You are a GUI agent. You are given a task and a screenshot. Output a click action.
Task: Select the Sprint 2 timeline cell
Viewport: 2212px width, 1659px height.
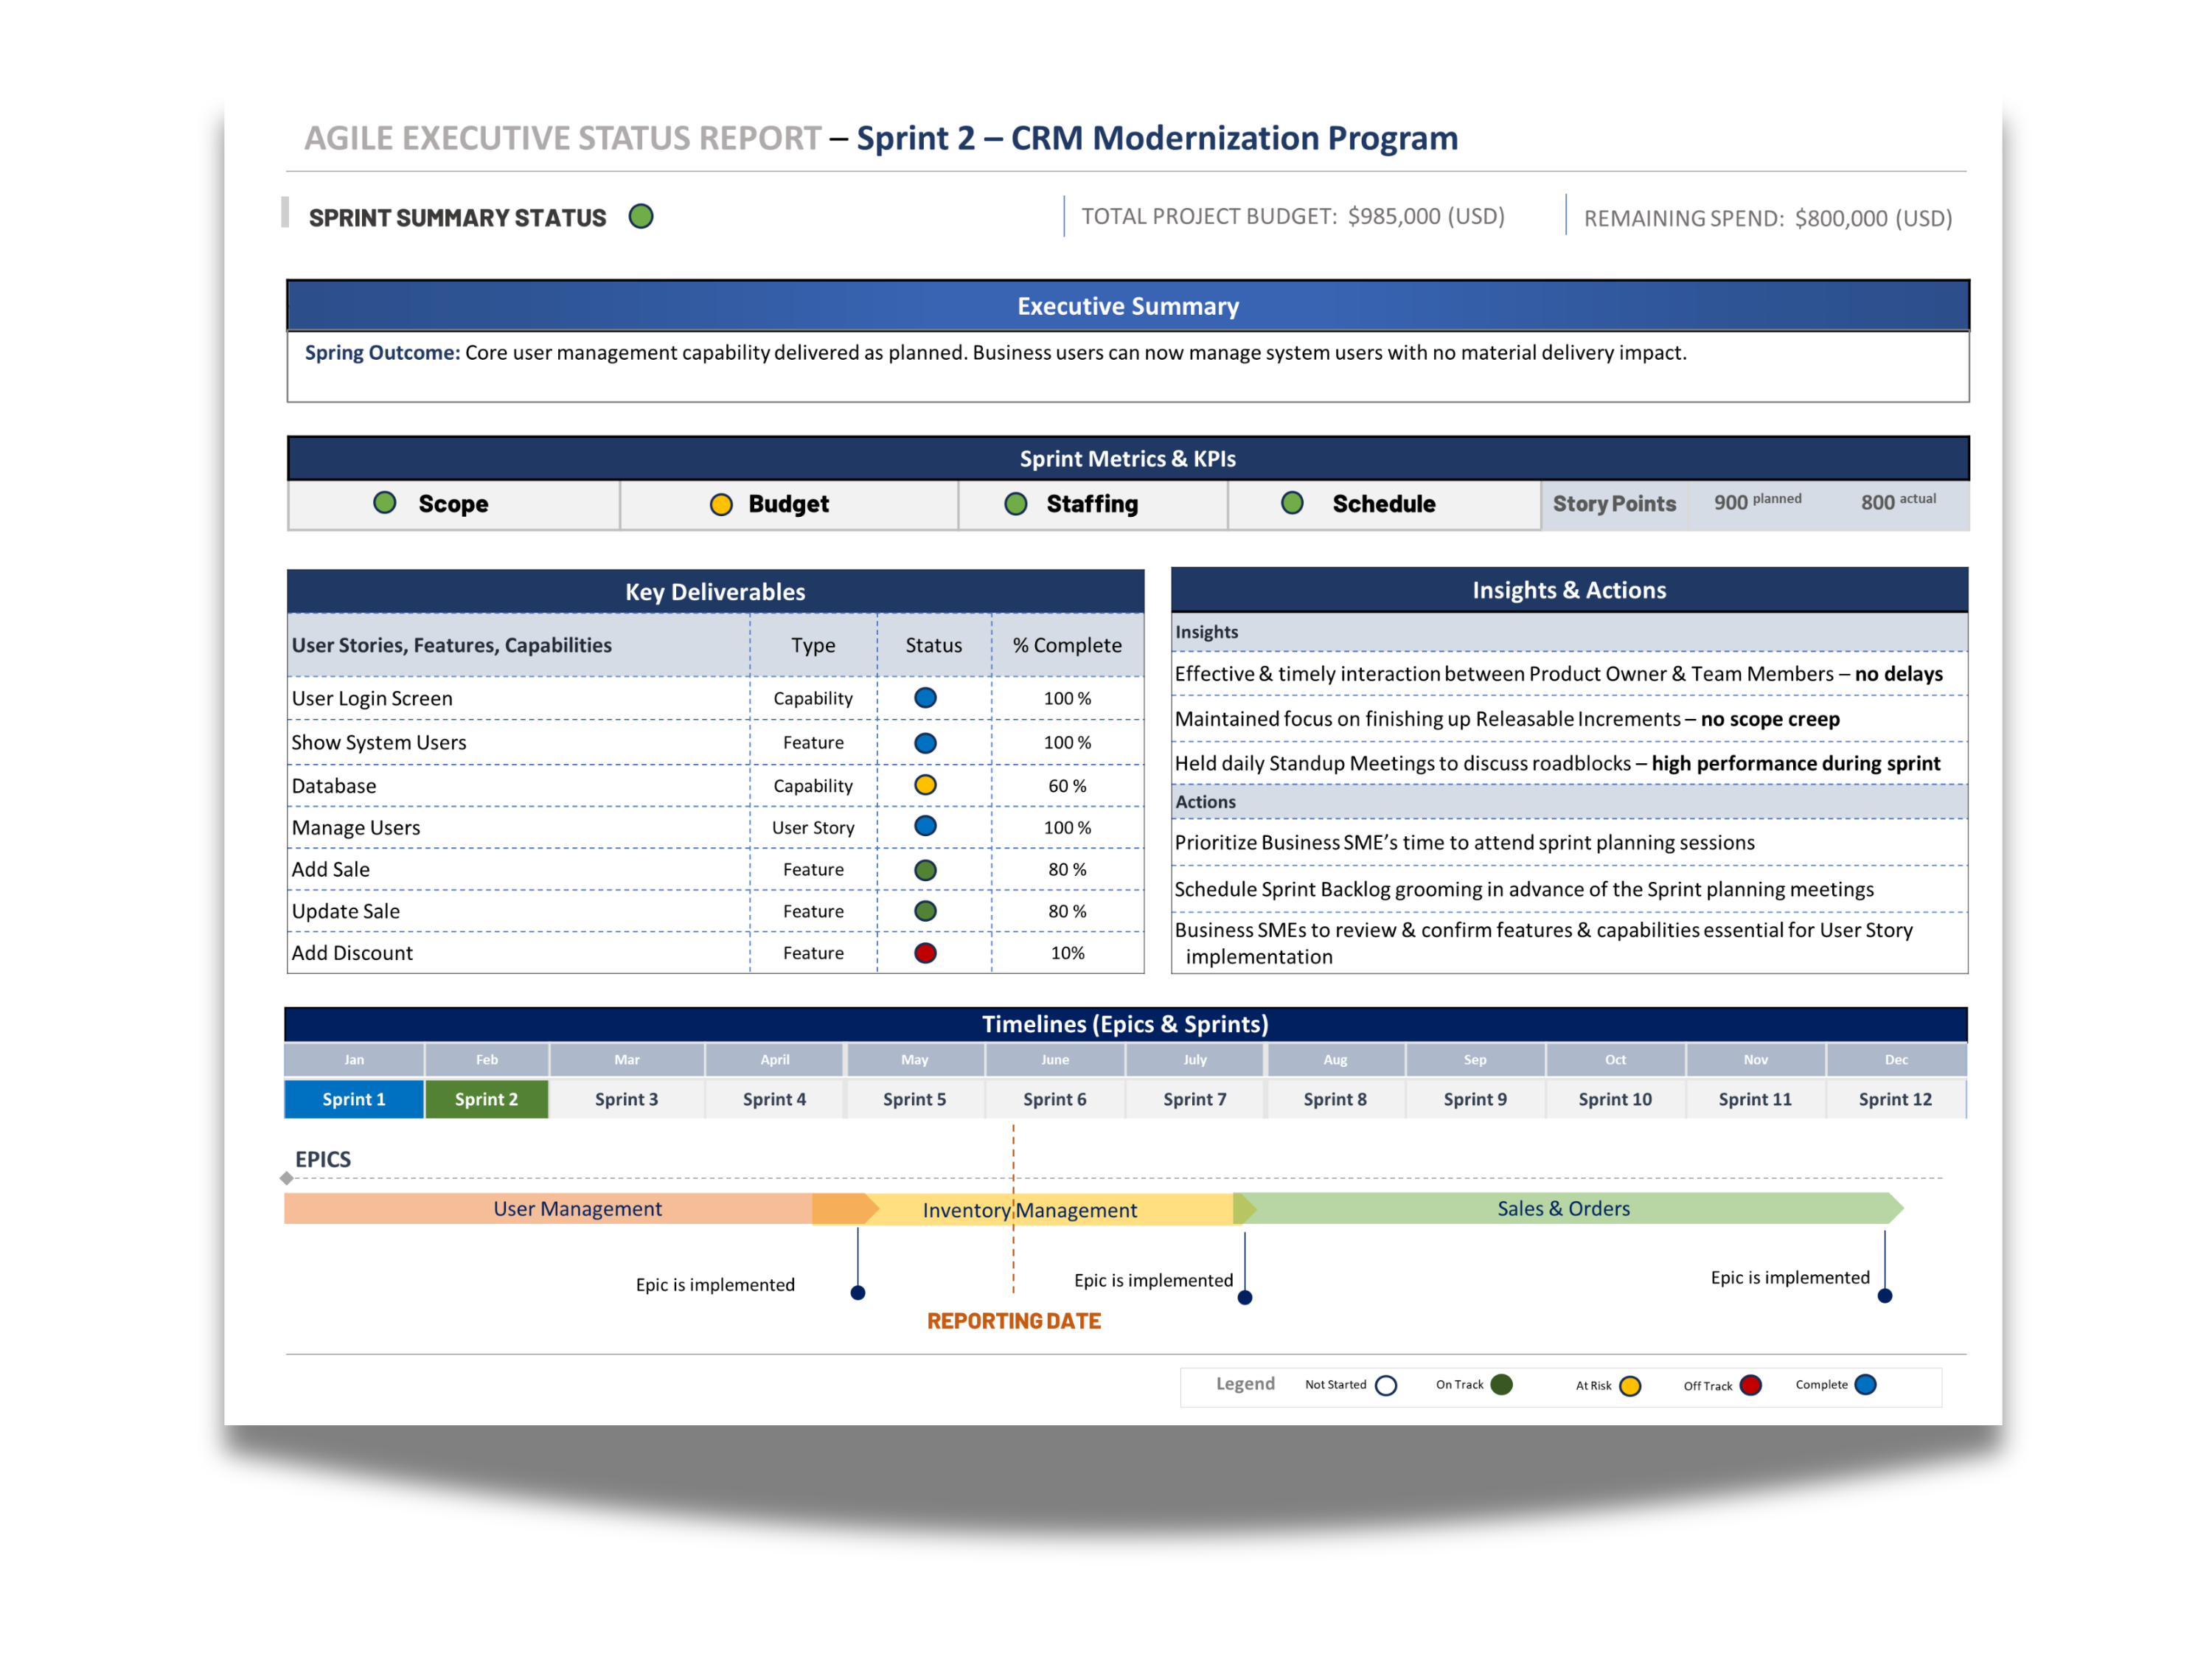(x=487, y=1099)
